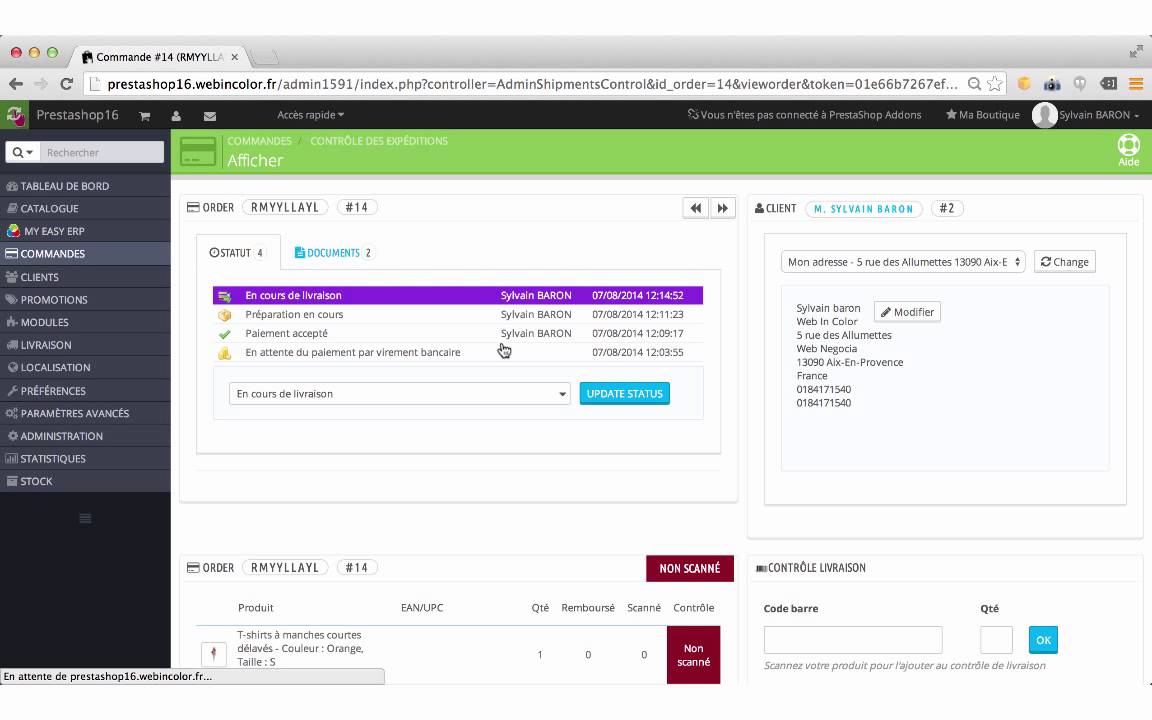Focus the Code barre input field
The width and height of the screenshot is (1152, 720).
(853, 640)
